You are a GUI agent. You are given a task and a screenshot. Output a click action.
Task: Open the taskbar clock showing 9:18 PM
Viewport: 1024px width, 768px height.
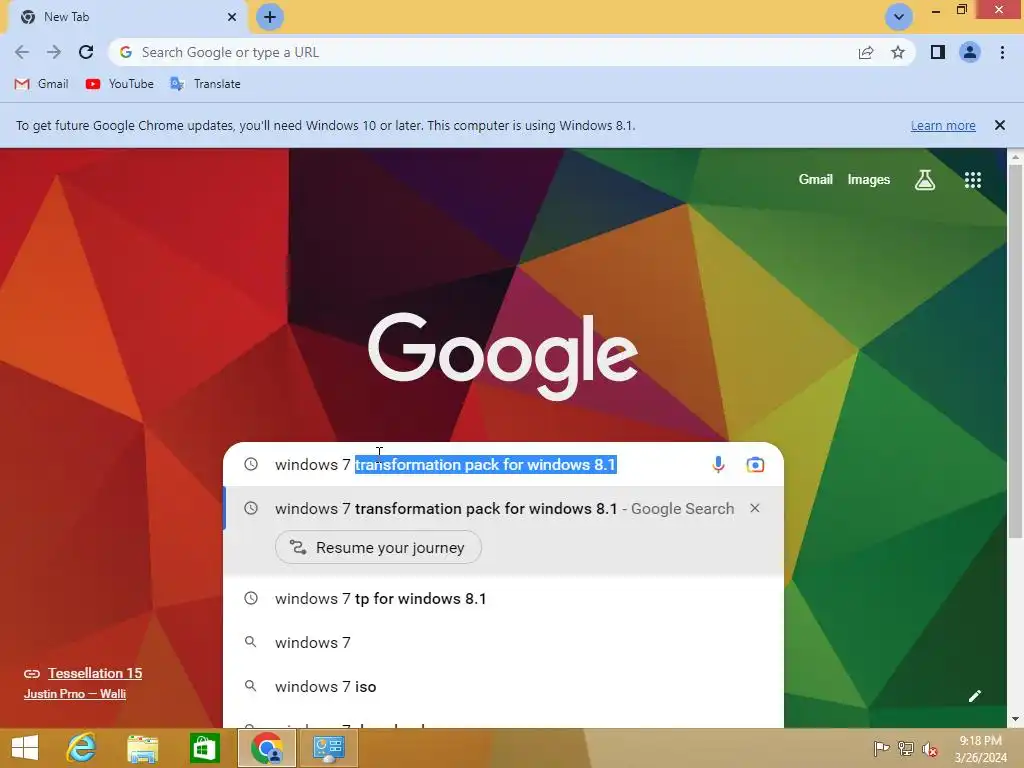point(980,748)
